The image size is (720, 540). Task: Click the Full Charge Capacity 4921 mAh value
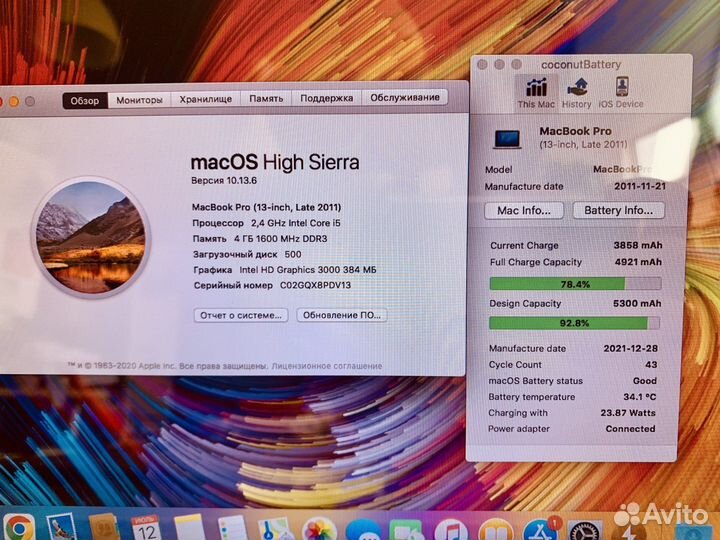pos(638,262)
